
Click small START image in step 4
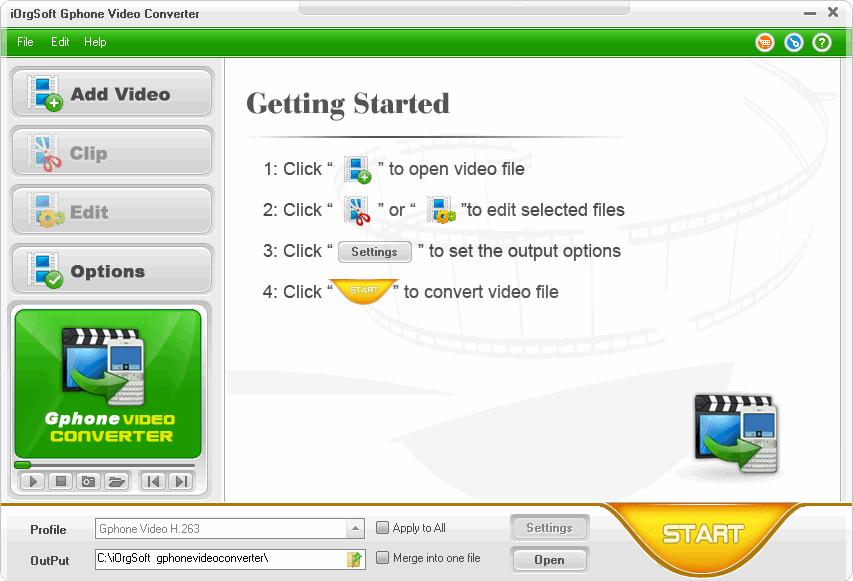coord(363,291)
